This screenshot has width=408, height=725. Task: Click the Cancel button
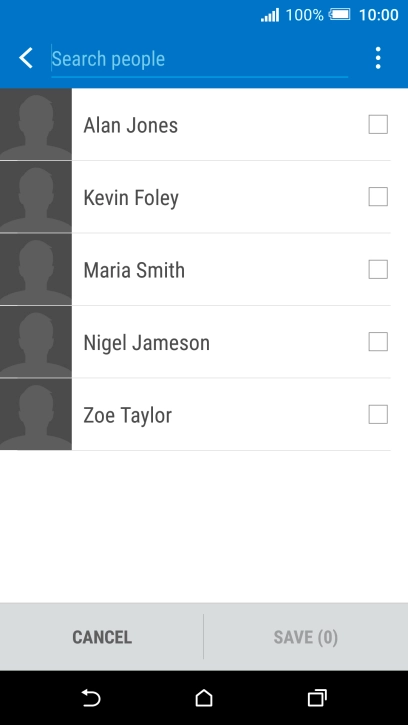point(102,637)
